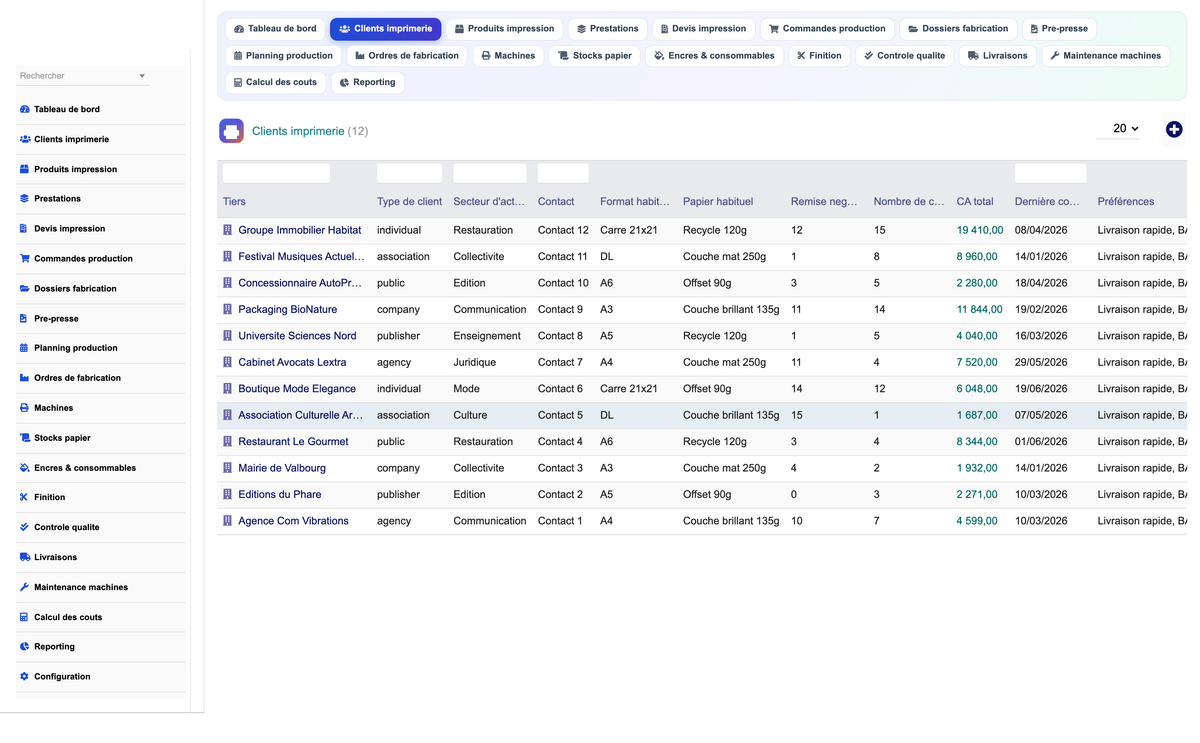Click the Reporting sidebar pie chart icon
The width and height of the screenshot is (1200, 743).
coord(25,647)
